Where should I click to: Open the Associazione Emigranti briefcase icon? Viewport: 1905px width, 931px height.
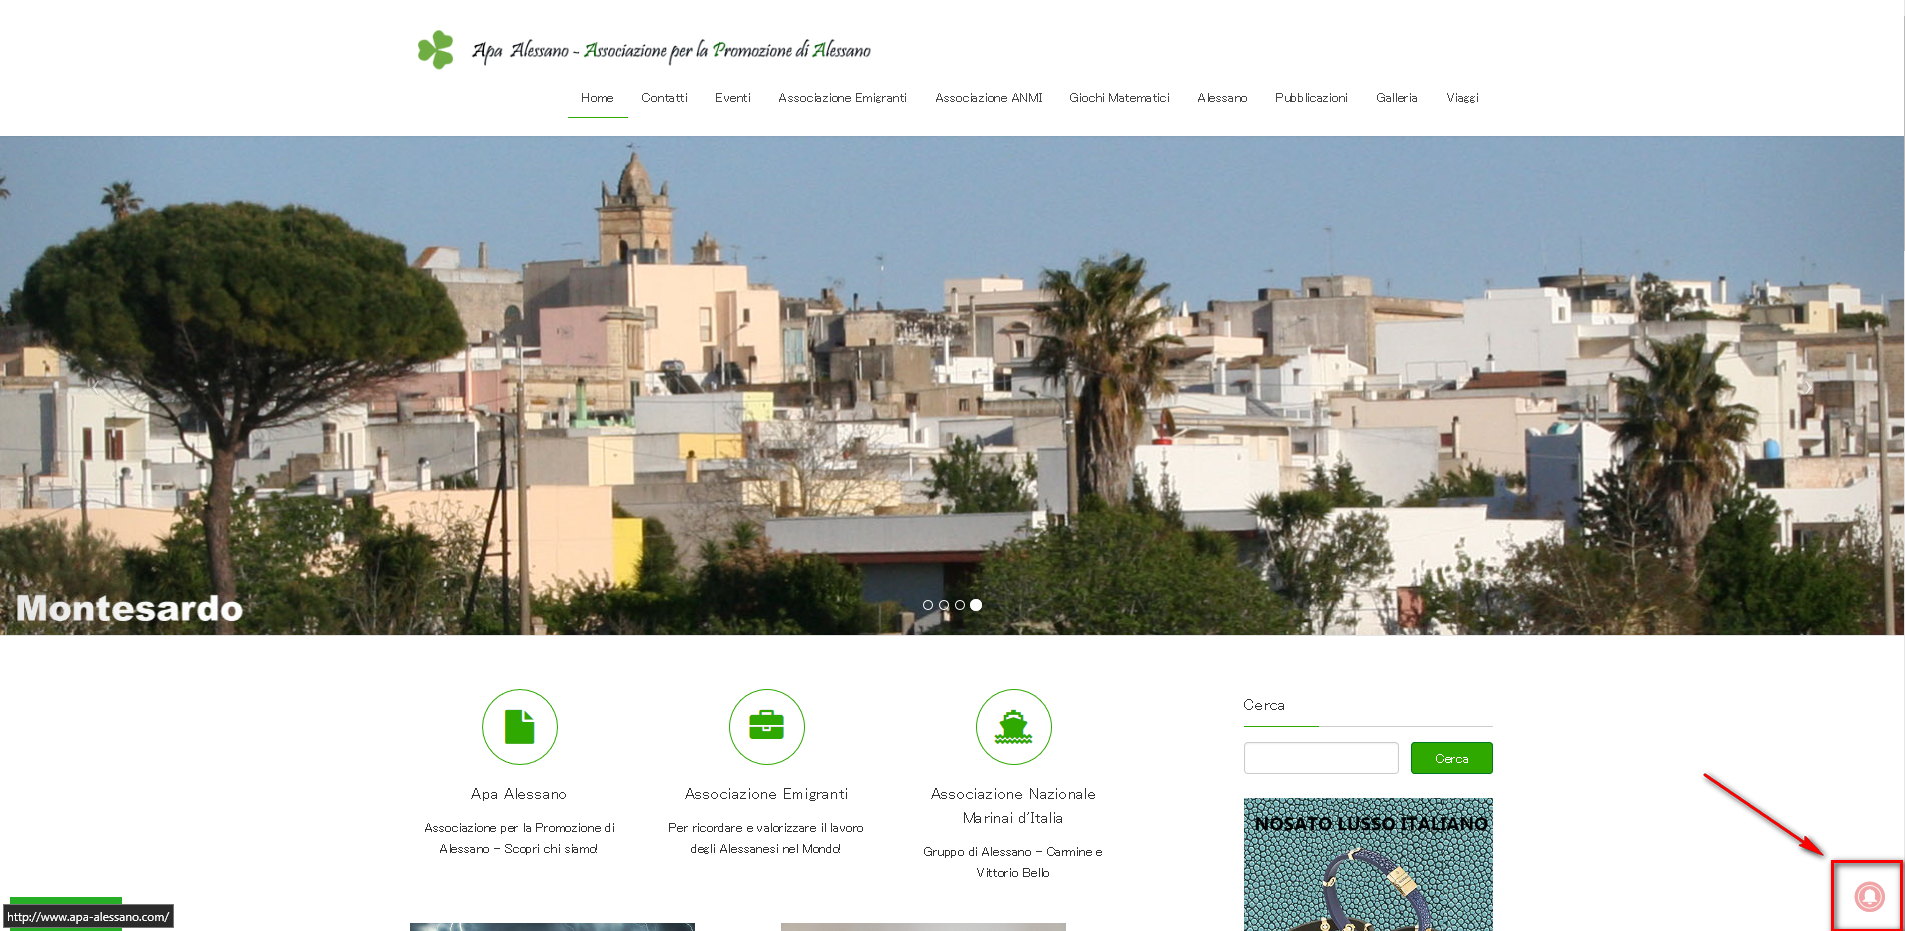point(767,727)
